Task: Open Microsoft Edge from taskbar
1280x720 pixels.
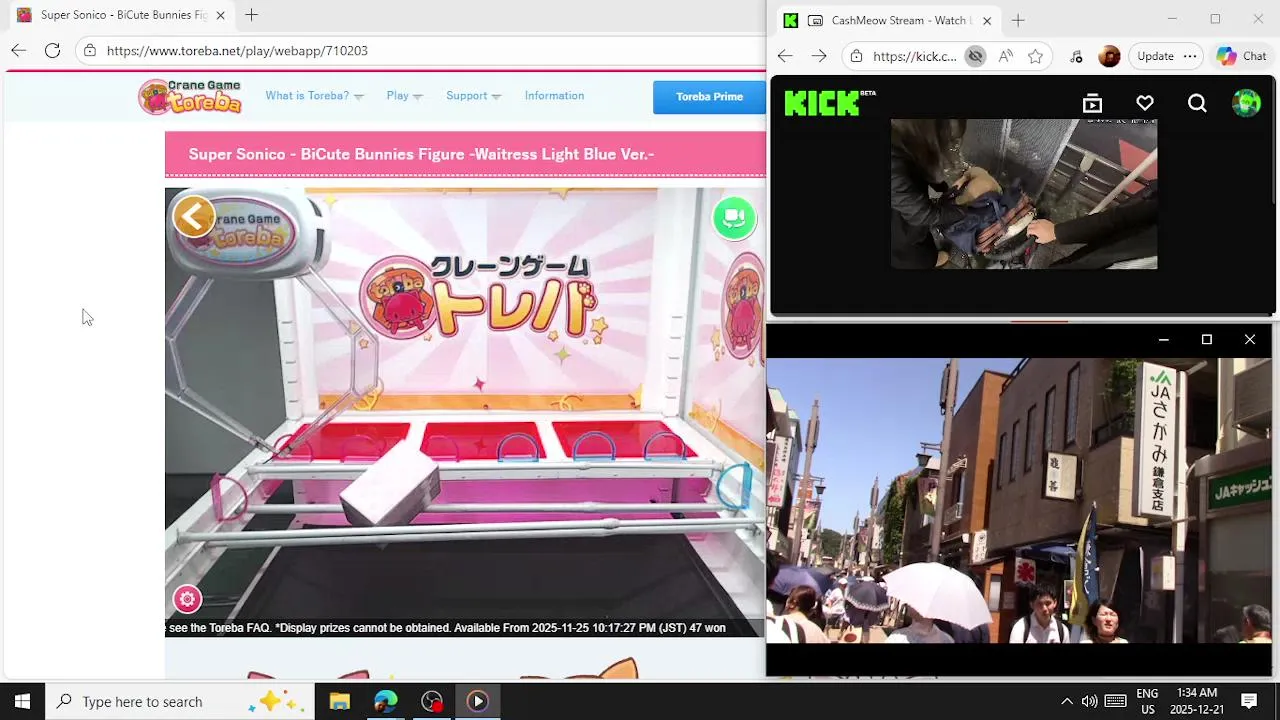Action: coord(386,701)
